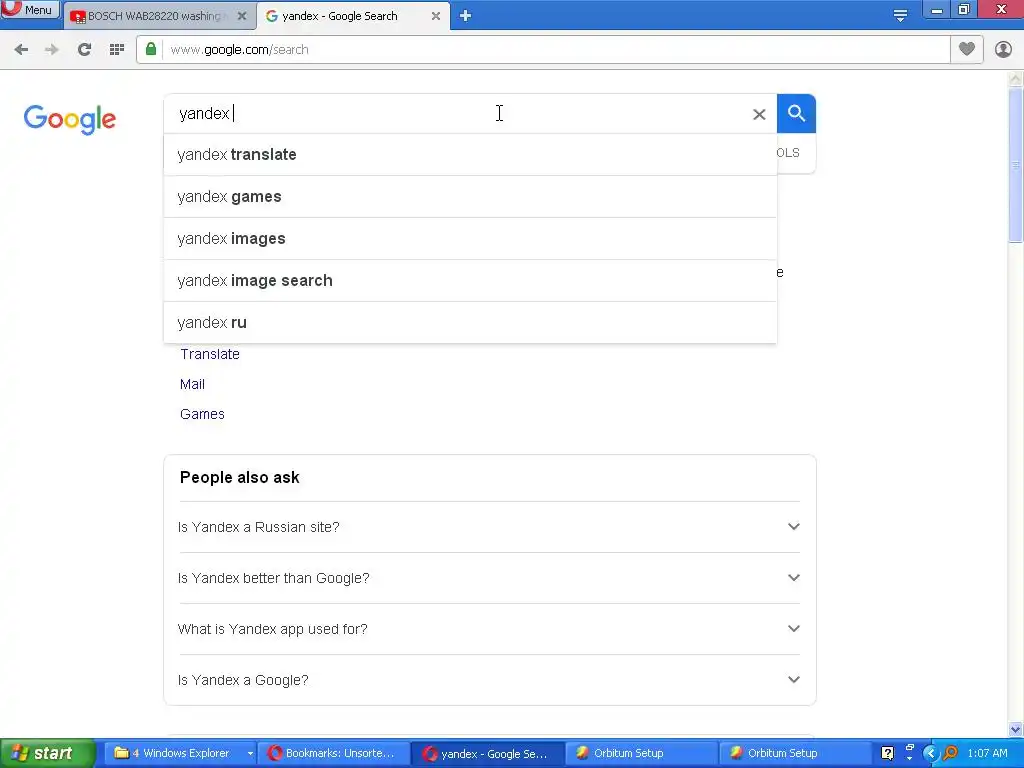The image size is (1024, 768).
Task: Click the 1:07 AM clock
Action: click(x=987, y=754)
